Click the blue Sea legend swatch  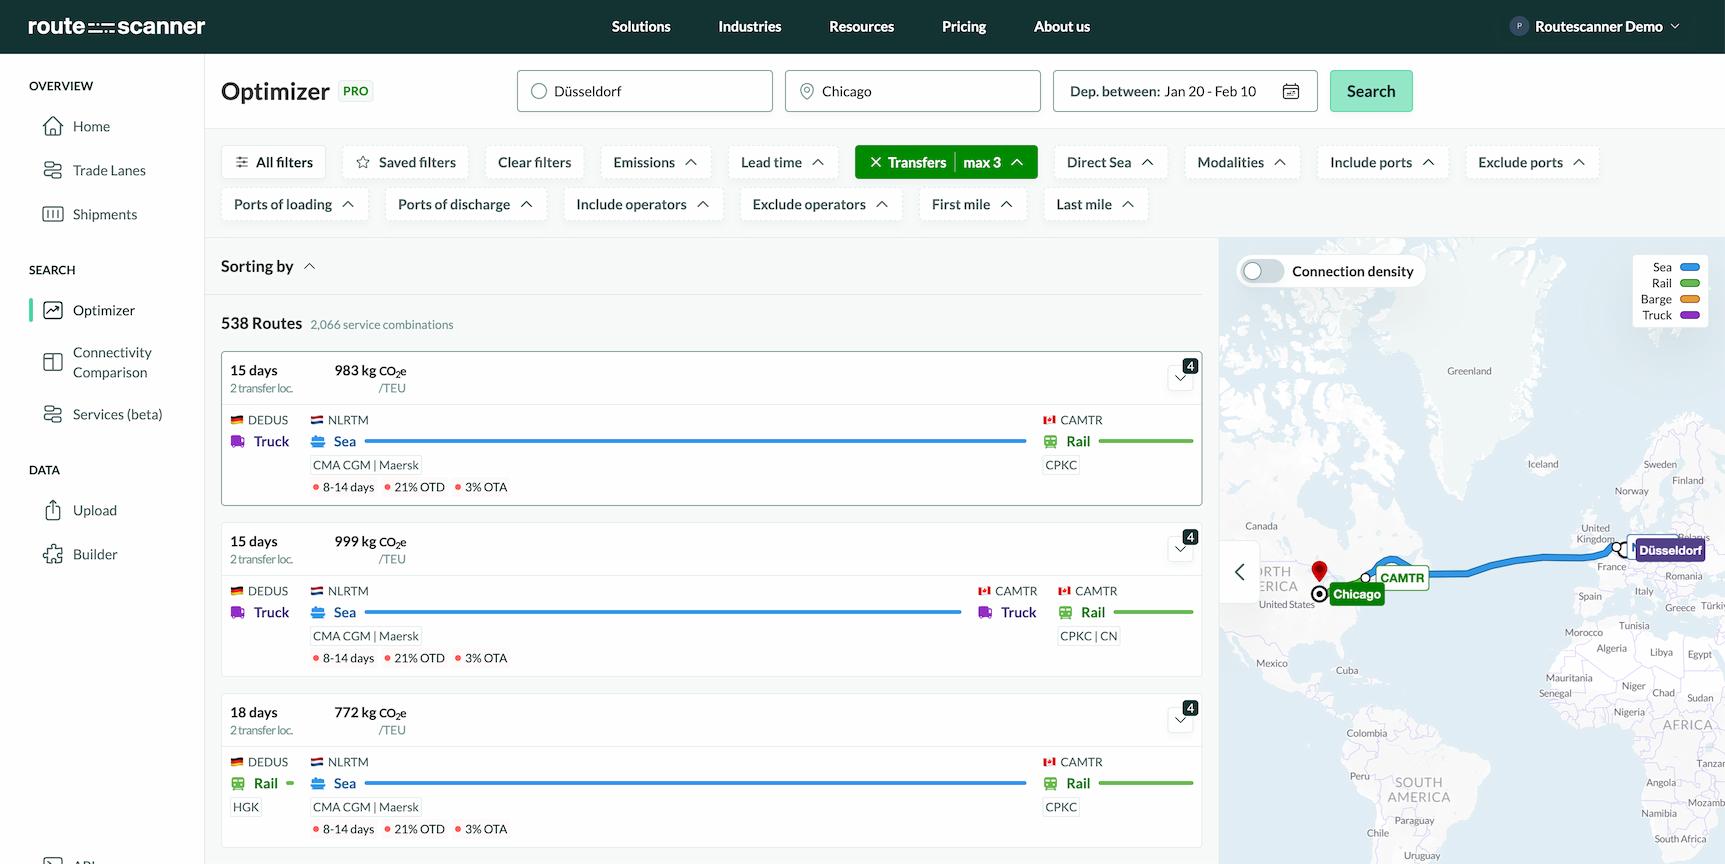pyautogui.click(x=1690, y=267)
